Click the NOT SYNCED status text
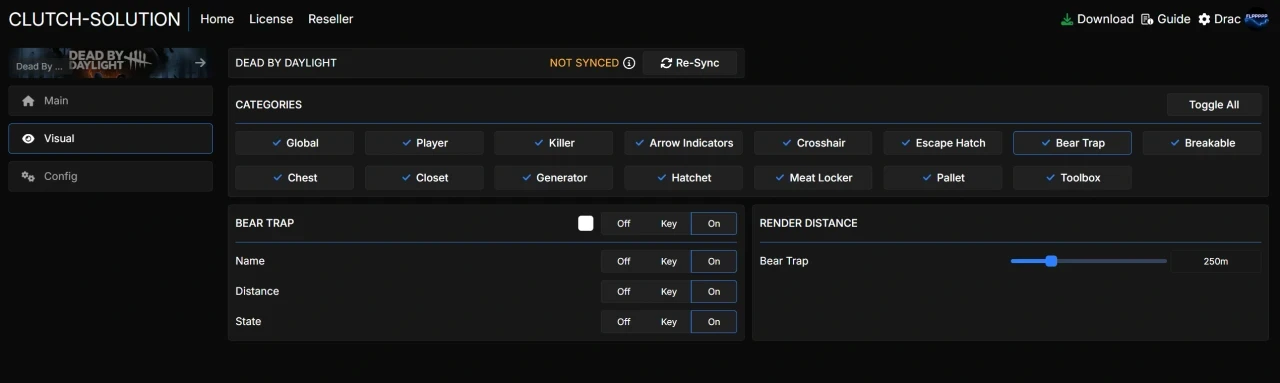Viewport: 1280px width, 383px height. pyautogui.click(x=584, y=63)
